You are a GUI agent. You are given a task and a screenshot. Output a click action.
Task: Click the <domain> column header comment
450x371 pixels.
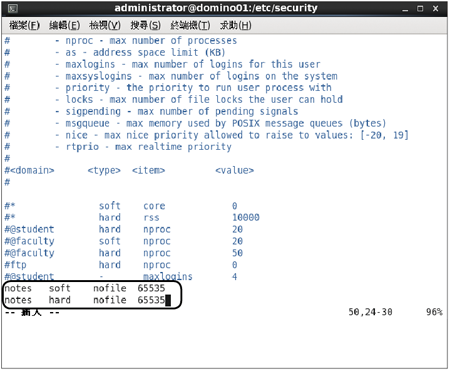click(x=29, y=170)
